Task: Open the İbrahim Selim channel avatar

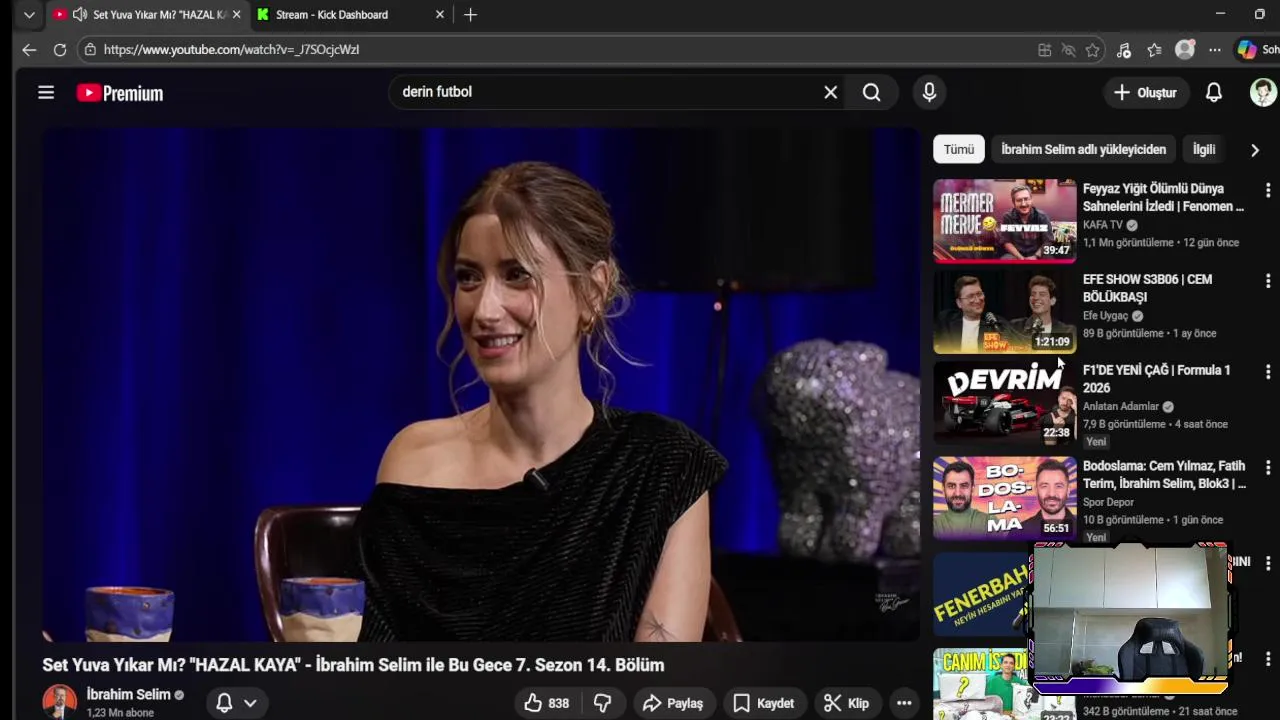Action: [59, 702]
